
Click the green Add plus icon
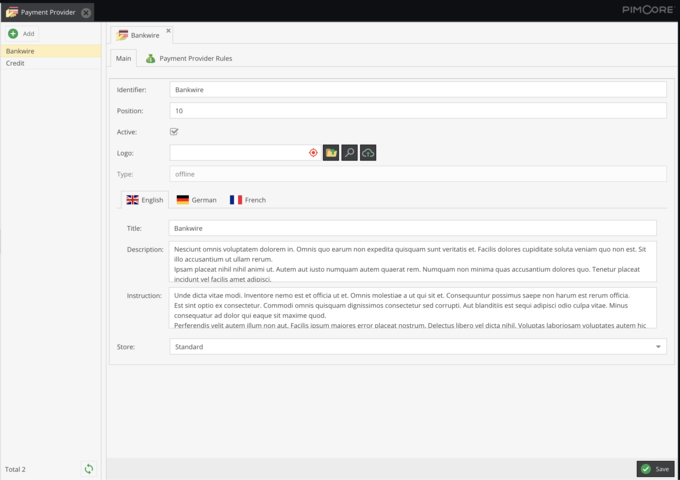click(x=13, y=33)
